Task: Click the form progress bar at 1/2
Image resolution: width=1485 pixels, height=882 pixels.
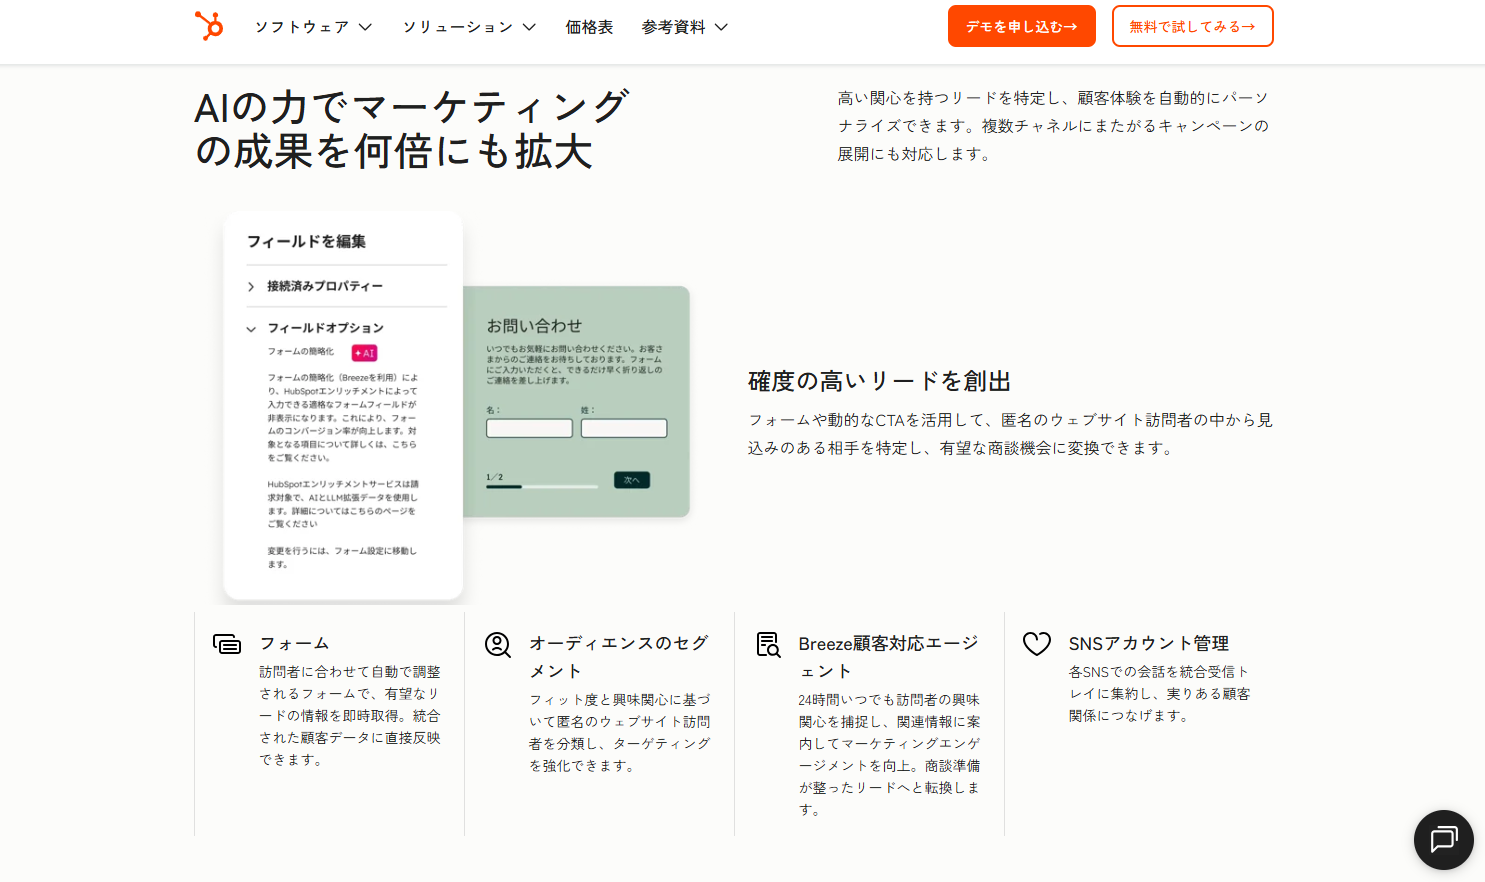Action: click(x=541, y=487)
